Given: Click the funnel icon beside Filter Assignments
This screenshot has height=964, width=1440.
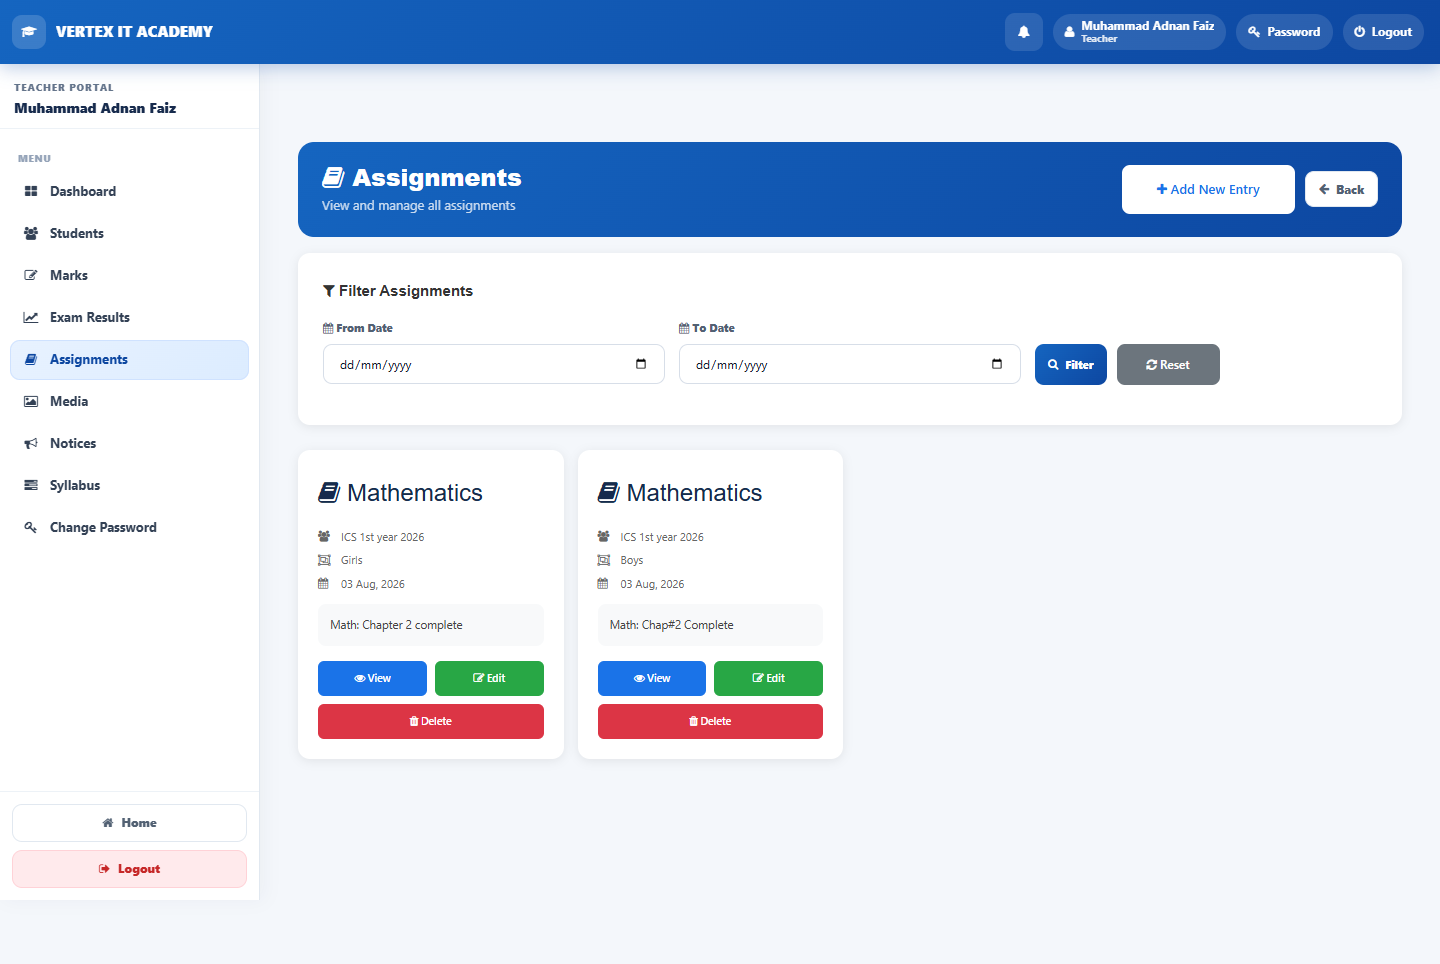Looking at the screenshot, I should (329, 291).
